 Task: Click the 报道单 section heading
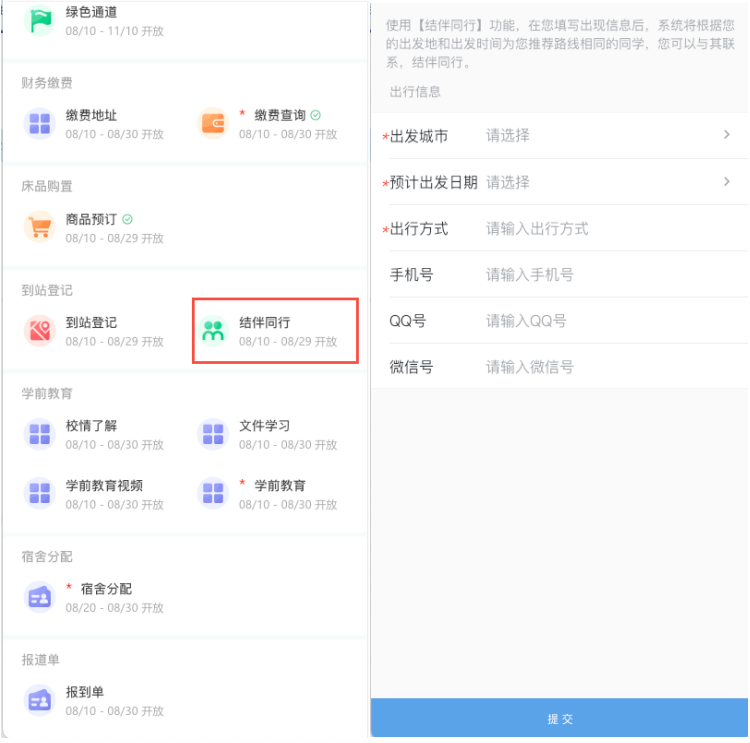pyautogui.click(x=41, y=660)
